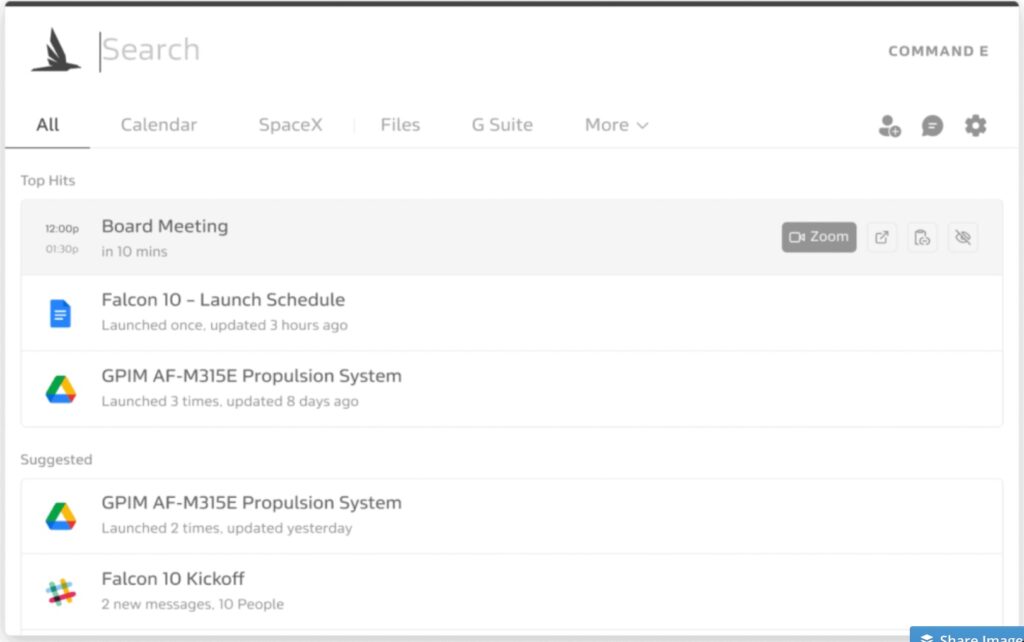Hide Board Meeting with crossed-eye icon

(963, 237)
